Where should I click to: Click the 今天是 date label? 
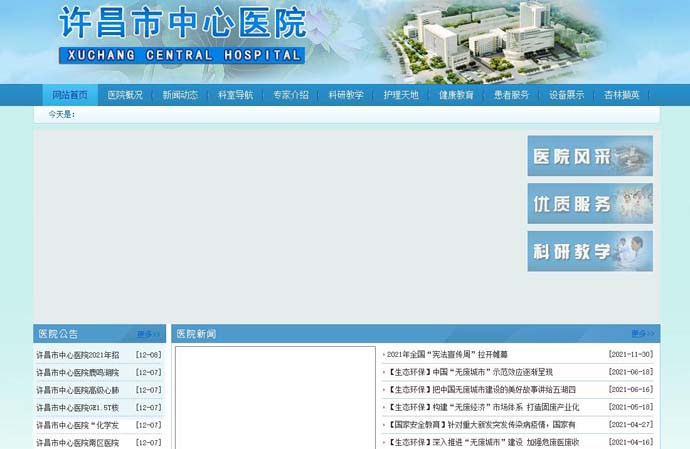click(x=62, y=114)
